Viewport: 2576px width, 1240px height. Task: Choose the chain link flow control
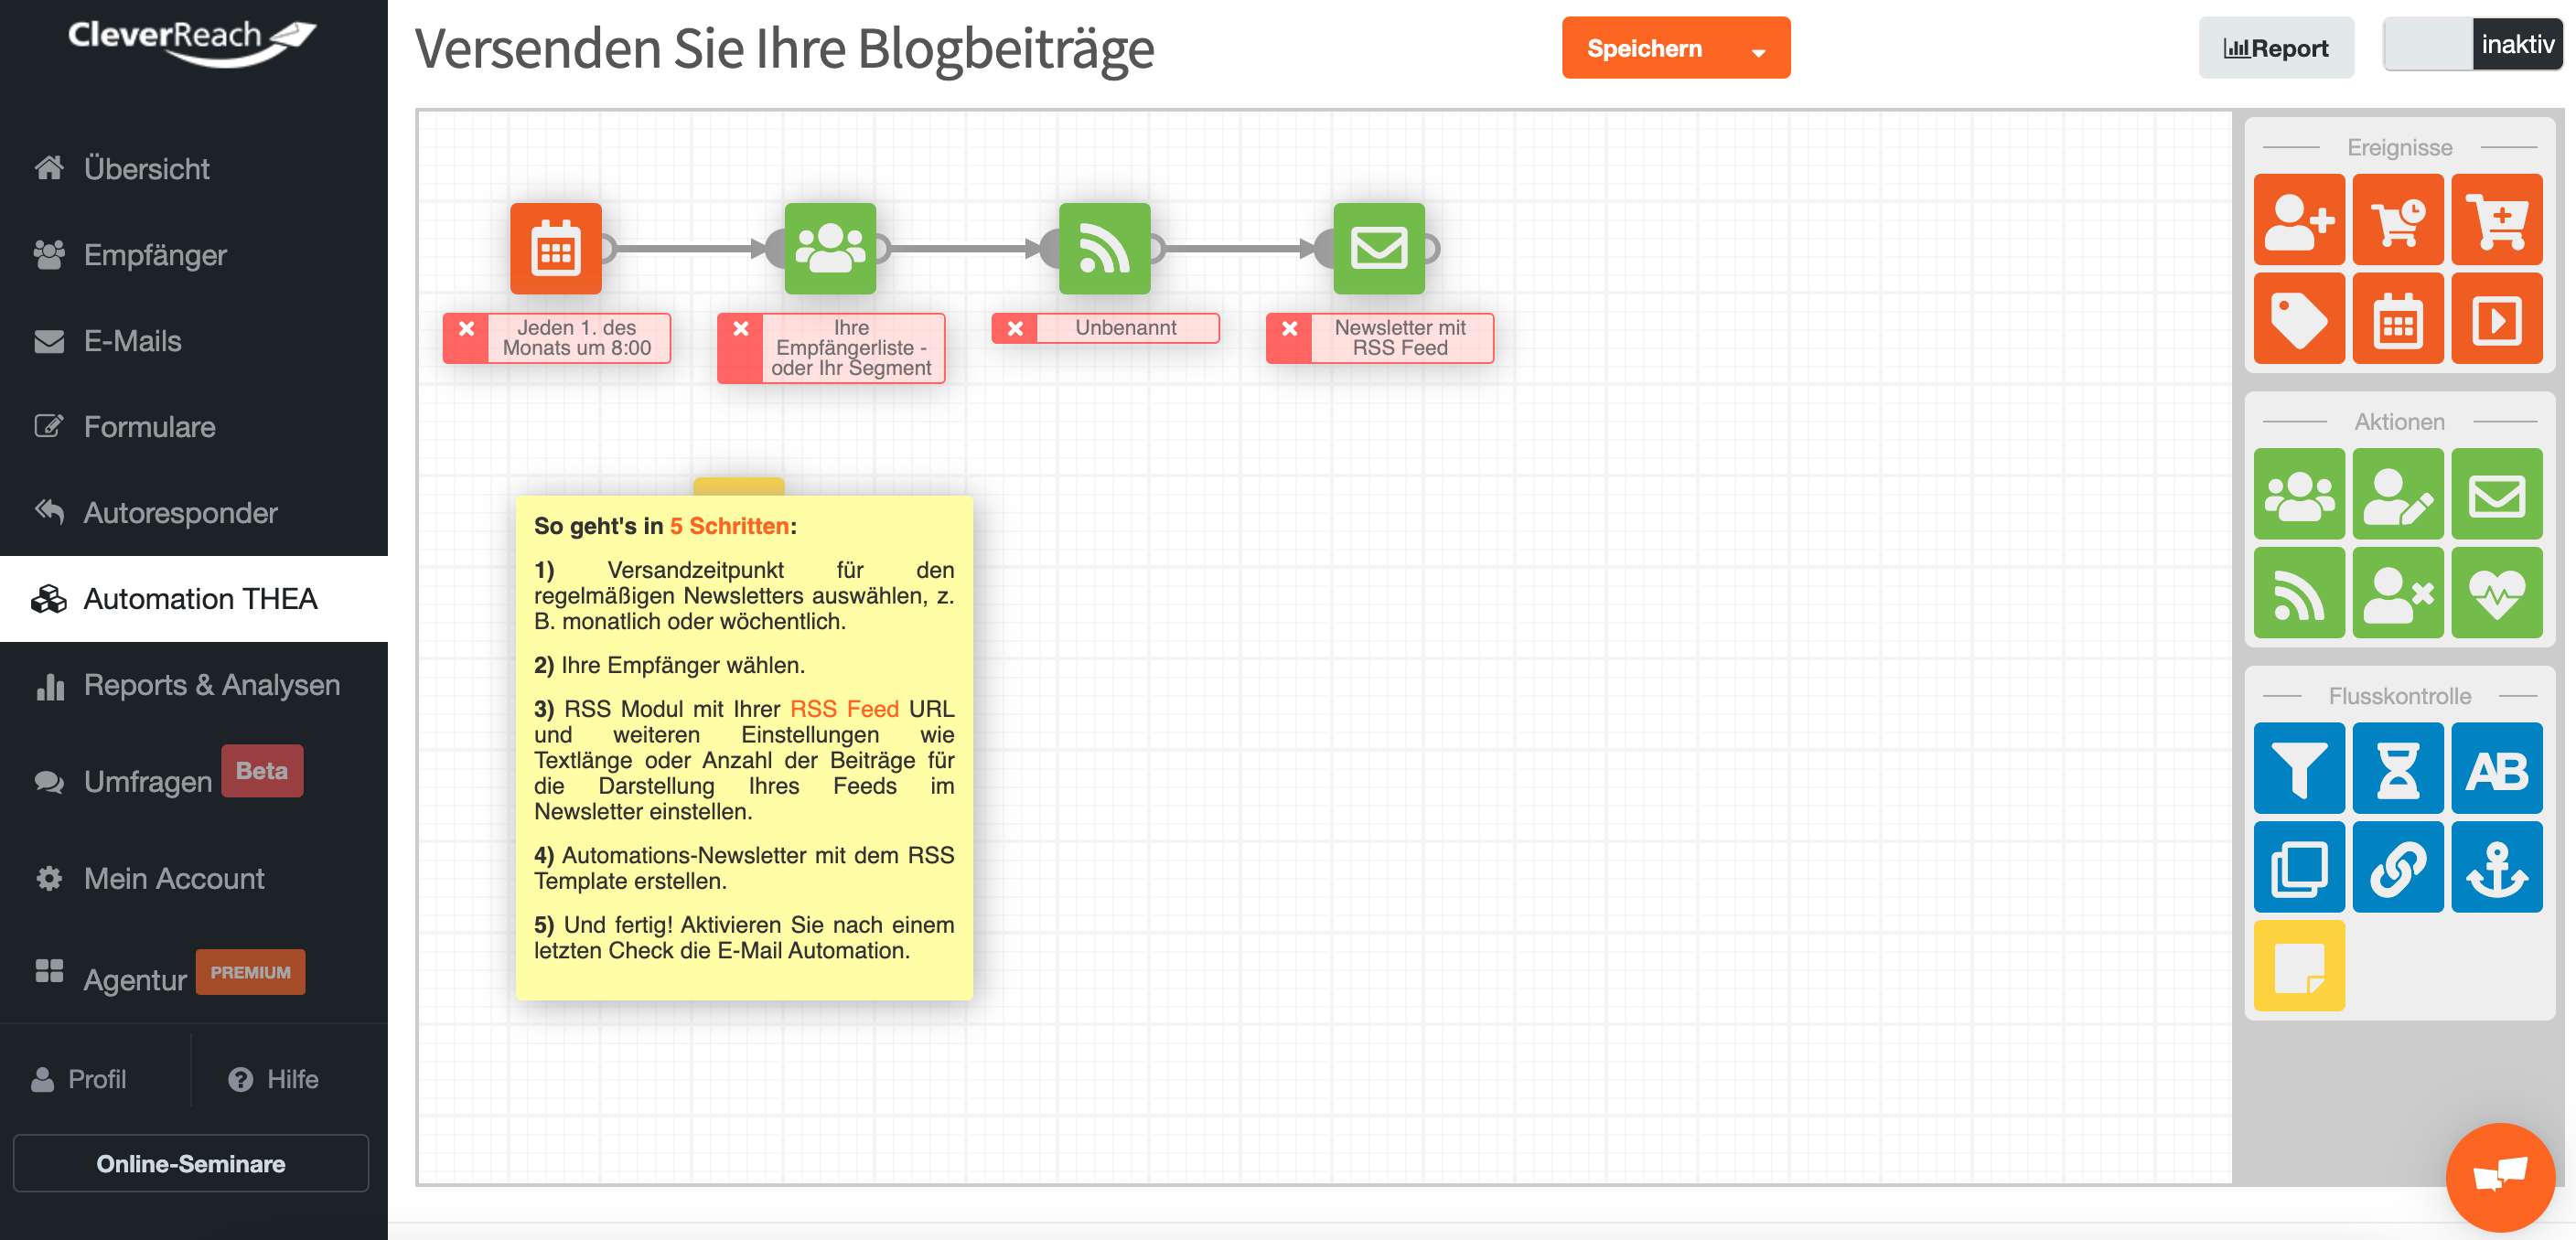(2397, 867)
